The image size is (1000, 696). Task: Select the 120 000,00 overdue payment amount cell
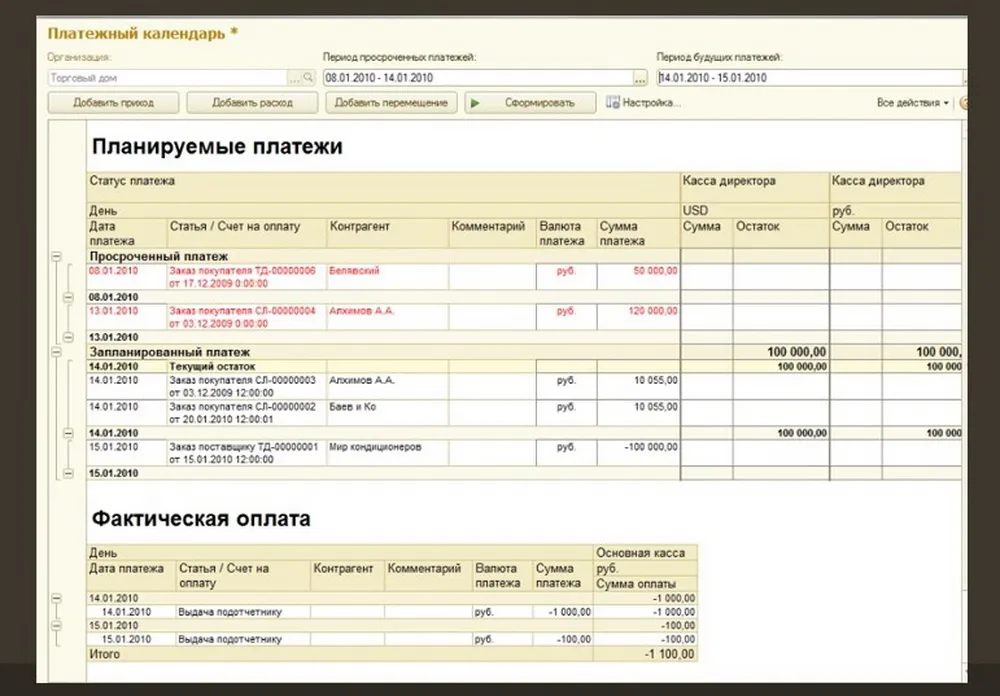point(638,317)
